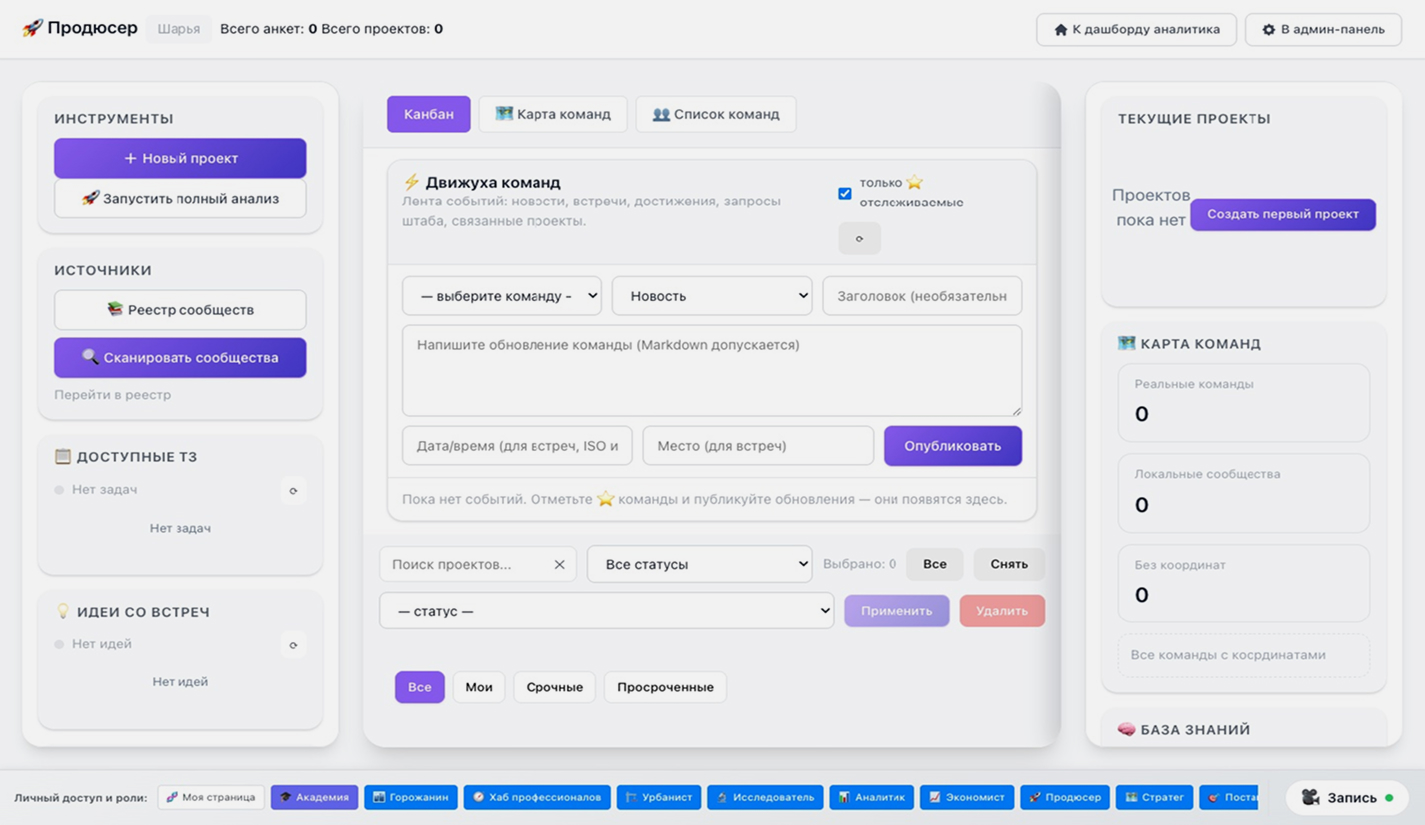The image size is (1425, 825).
Task: Switch to the Карта команд tab
Action: click(553, 114)
